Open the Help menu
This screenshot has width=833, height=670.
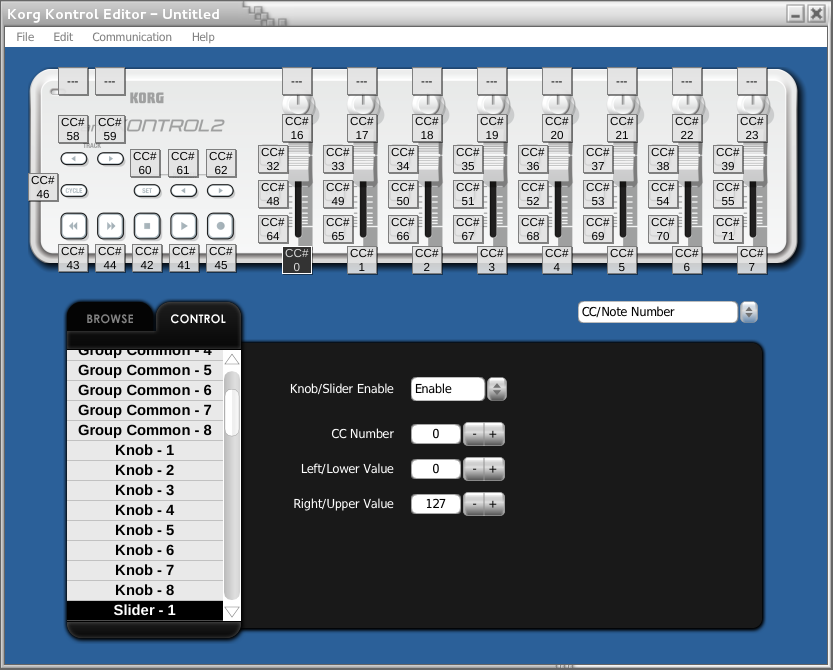tap(203, 37)
